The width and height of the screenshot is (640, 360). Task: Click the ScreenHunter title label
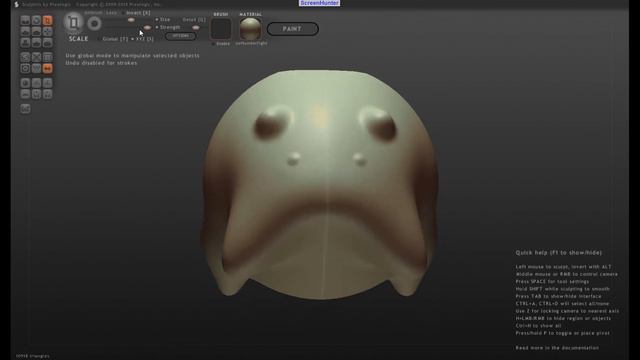(x=319, y=3)
